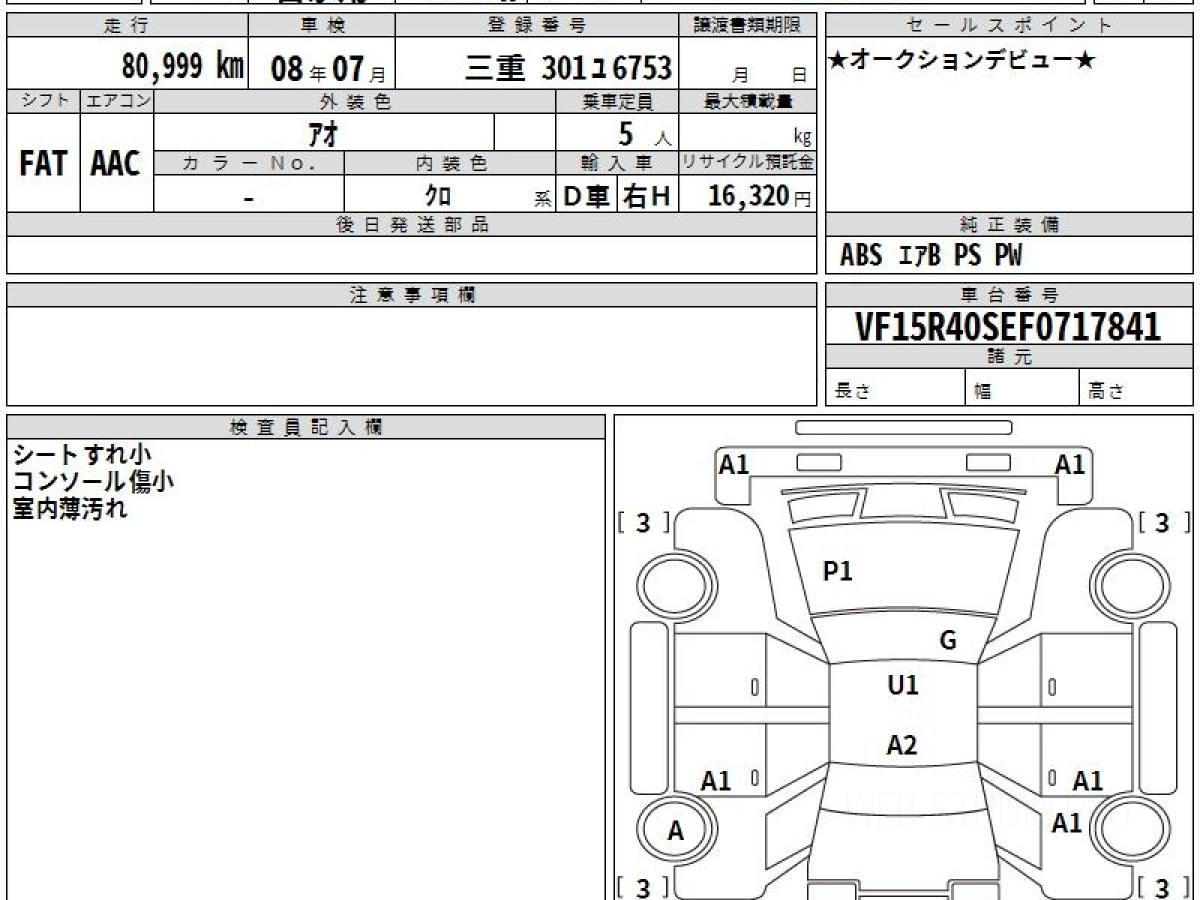Click inspector note 室内薄汚れ
The image size is (1200, 900).
coord(70,508)
